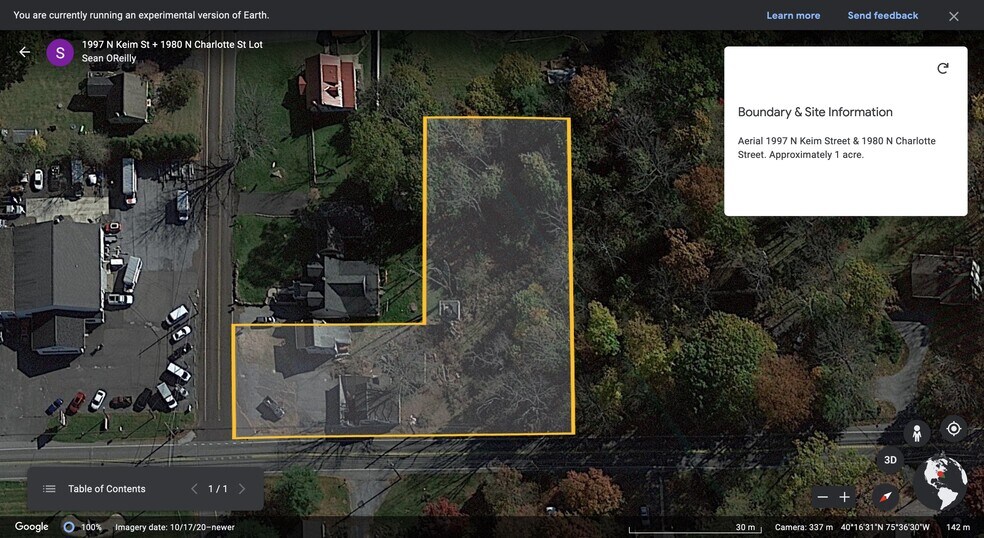
Task: Fly to my current location
Action: pos(953,429)
